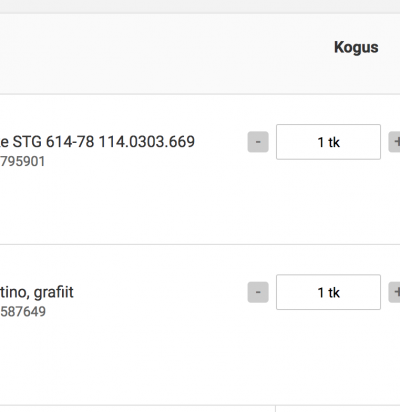The image size is (400, 412).
Task: Click the minus stepper beside second 1 tk
Action: pos(258,292)
